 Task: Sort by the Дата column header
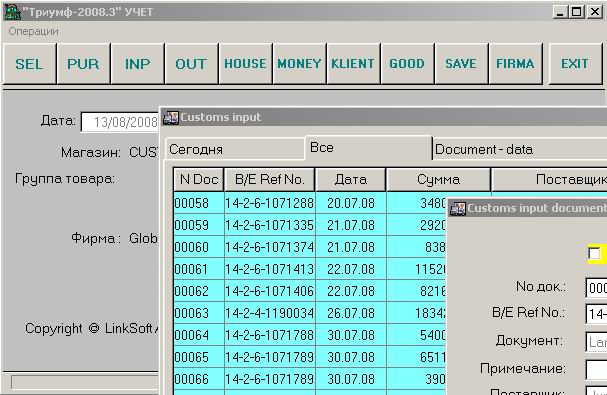coord(351,180)
